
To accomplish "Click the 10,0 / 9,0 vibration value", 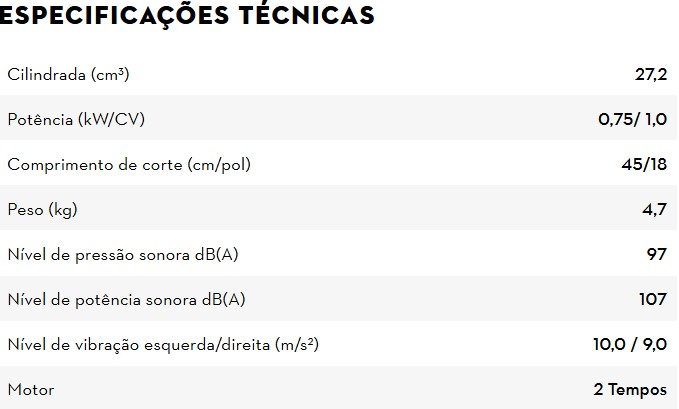I will [629, 345].
